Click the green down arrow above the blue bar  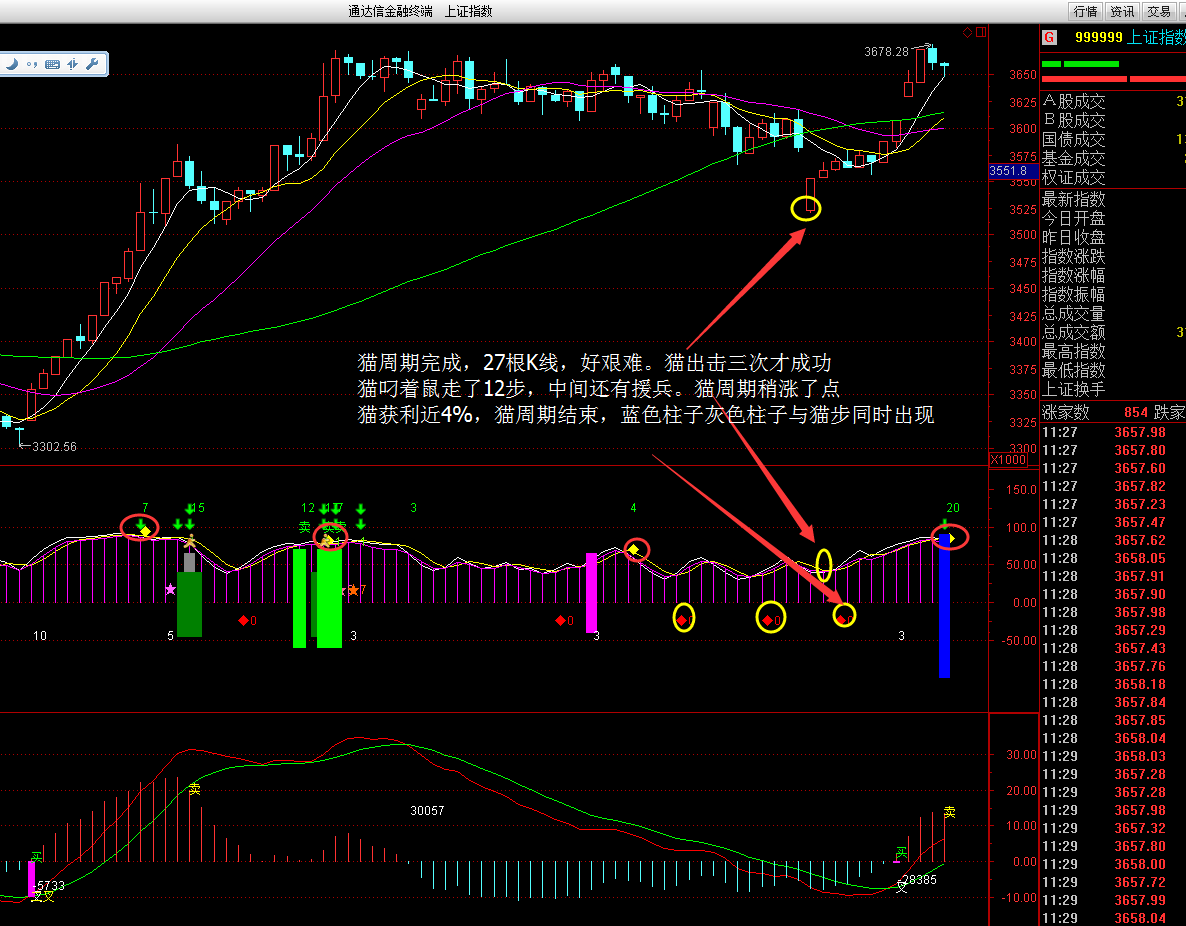tap(945, 523)
